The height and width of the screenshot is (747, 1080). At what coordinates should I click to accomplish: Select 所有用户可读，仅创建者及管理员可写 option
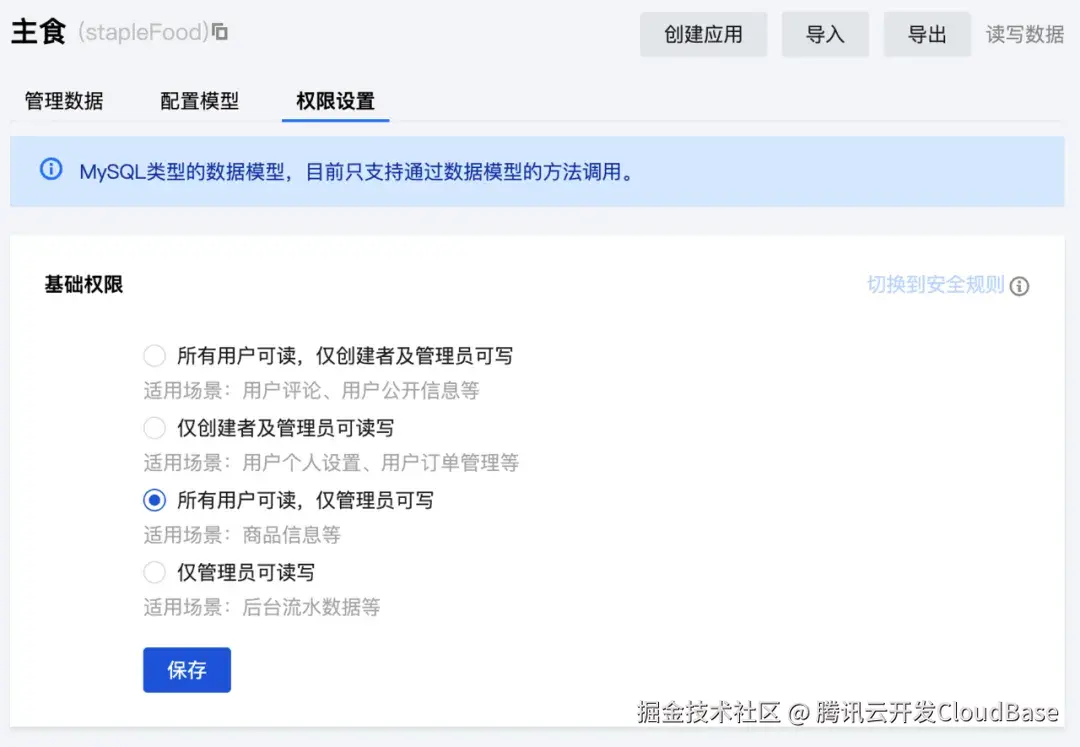point(155,355)
